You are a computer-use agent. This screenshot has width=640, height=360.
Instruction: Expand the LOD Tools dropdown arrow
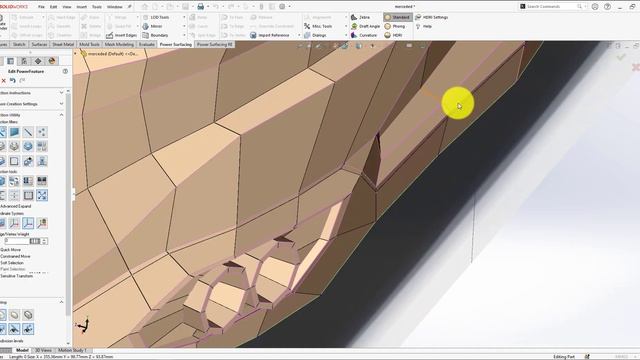[184, 17]
